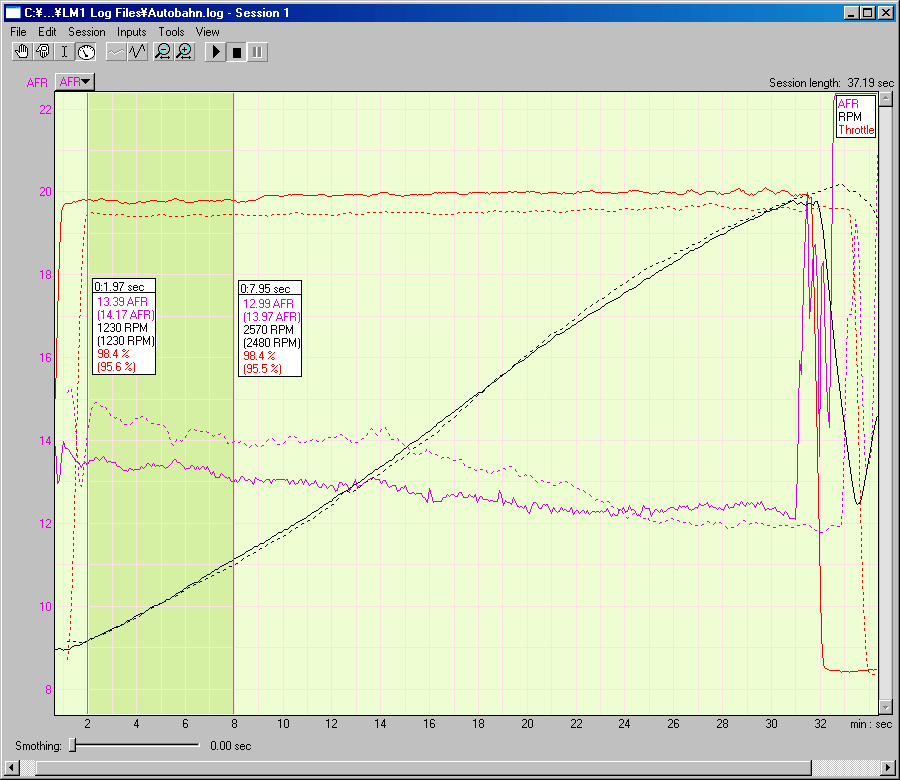Toggle the gauge meter tool

pyautogui.click(x=86, y=52)
